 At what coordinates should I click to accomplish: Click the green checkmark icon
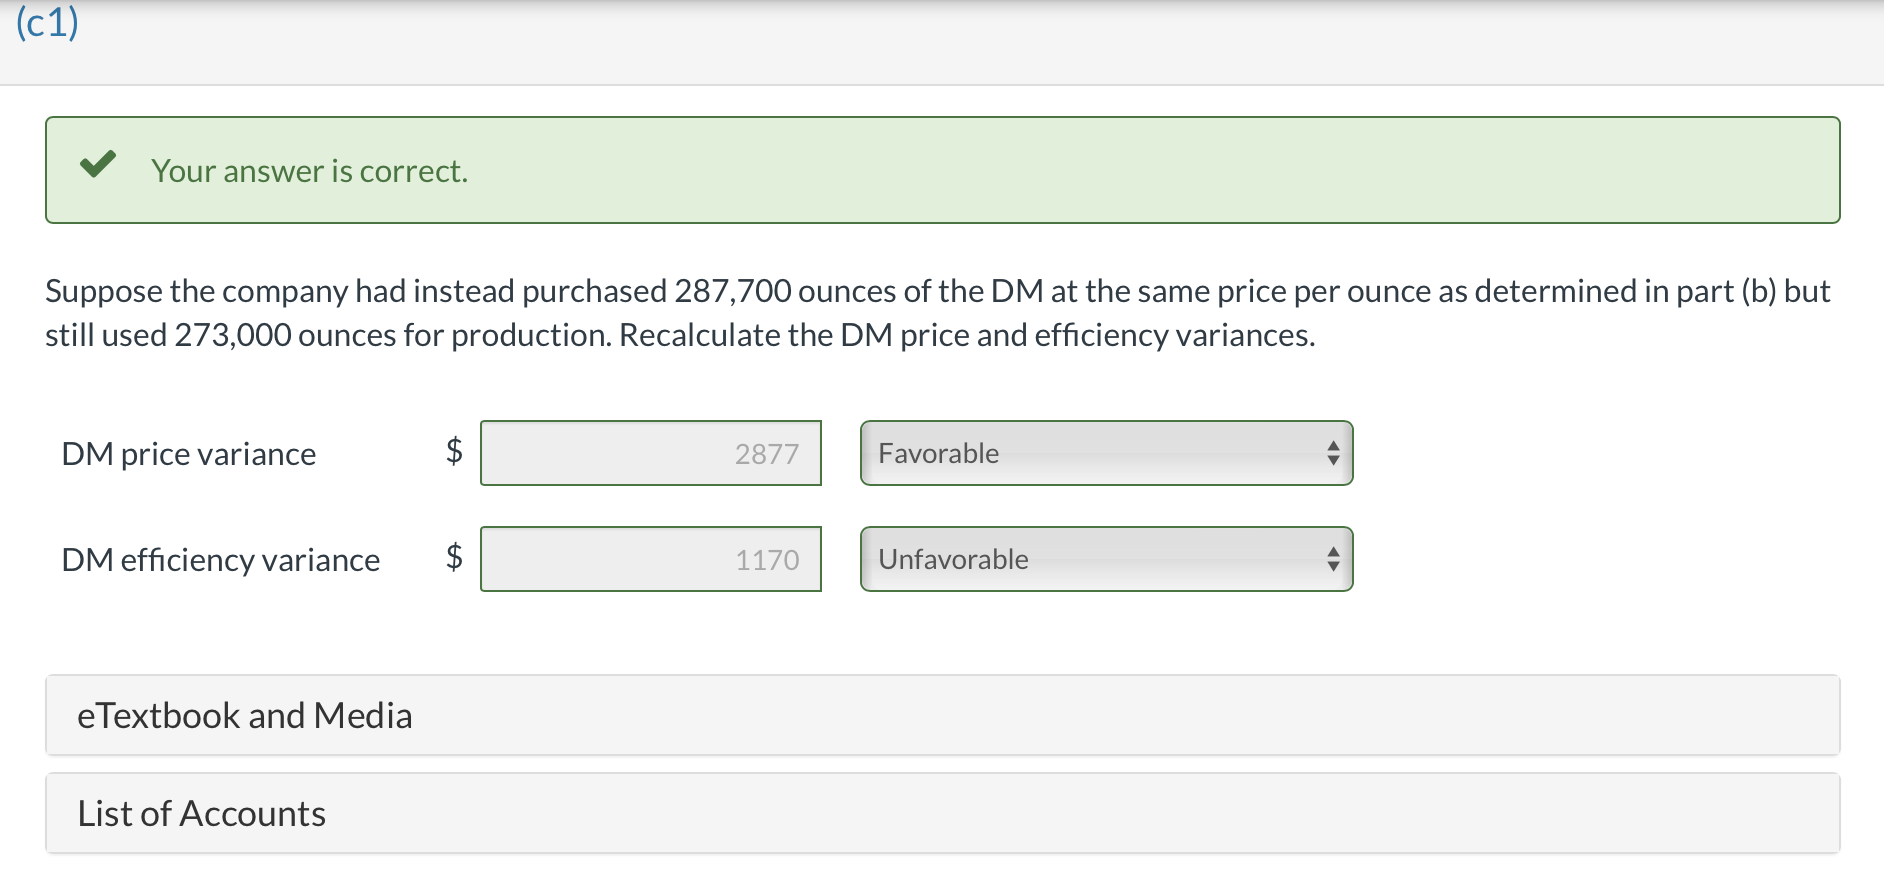pyautogui.click(x=98, y=165)
